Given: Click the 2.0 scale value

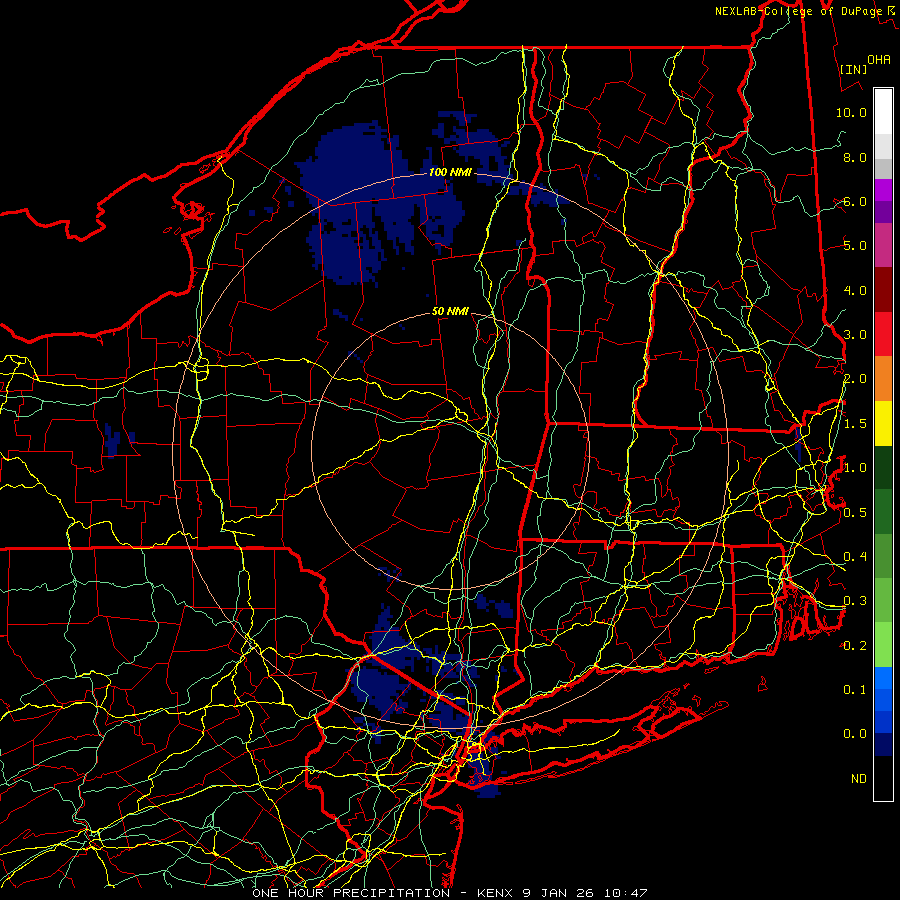Looking at the screenshot, I should 855,379.
